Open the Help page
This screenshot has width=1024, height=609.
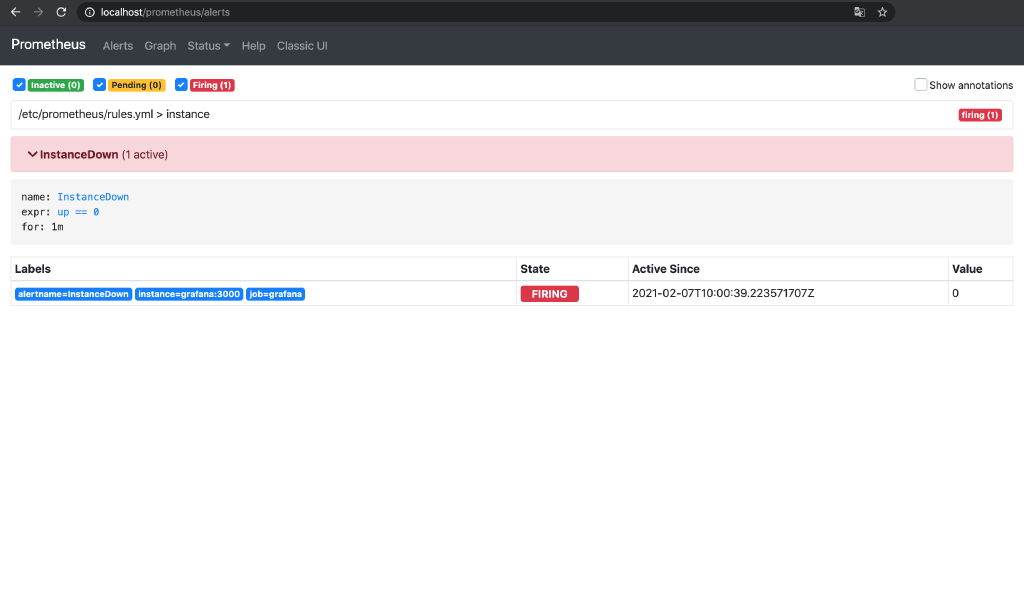point(253,45)
